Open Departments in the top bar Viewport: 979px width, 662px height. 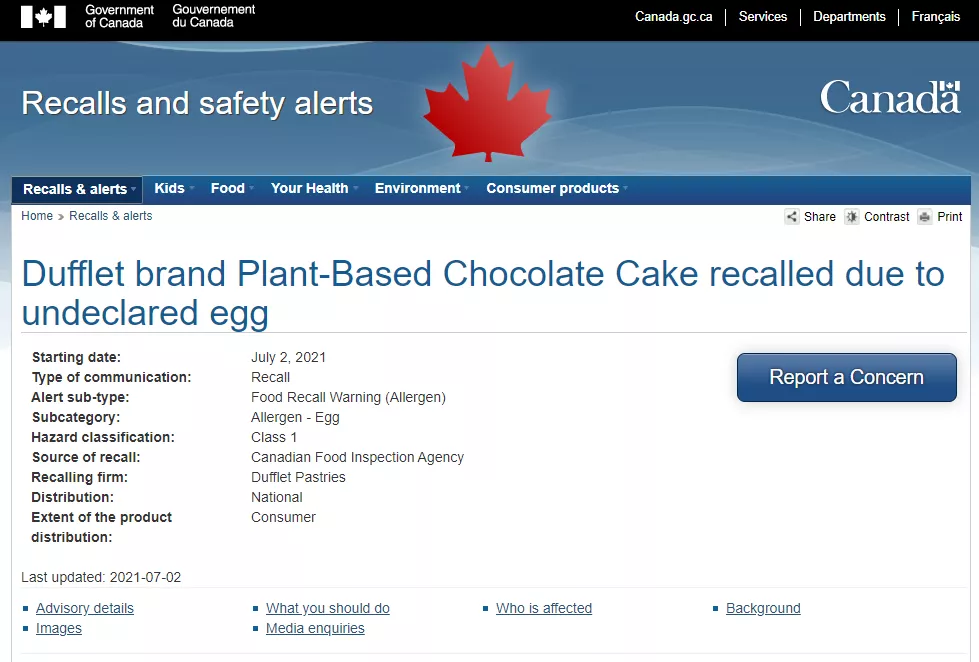849,17
